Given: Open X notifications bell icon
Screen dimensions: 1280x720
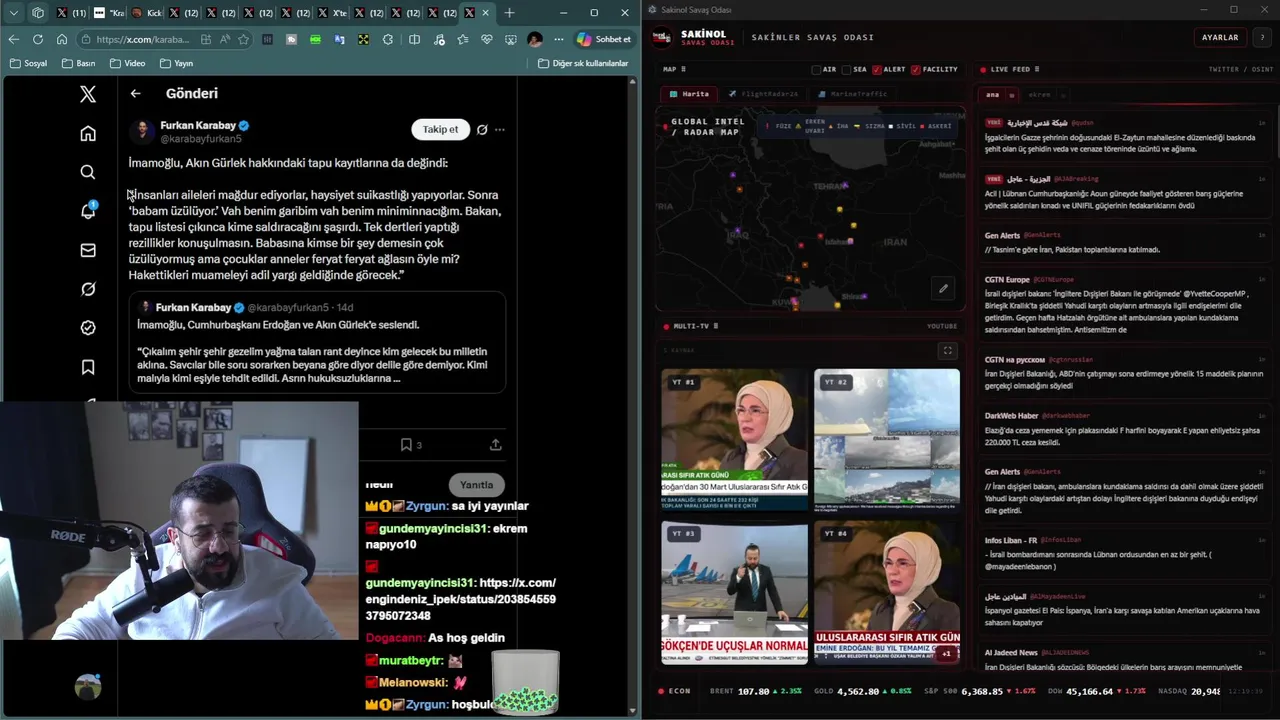Looking at the screenshot, I should [x=88, y=211].
